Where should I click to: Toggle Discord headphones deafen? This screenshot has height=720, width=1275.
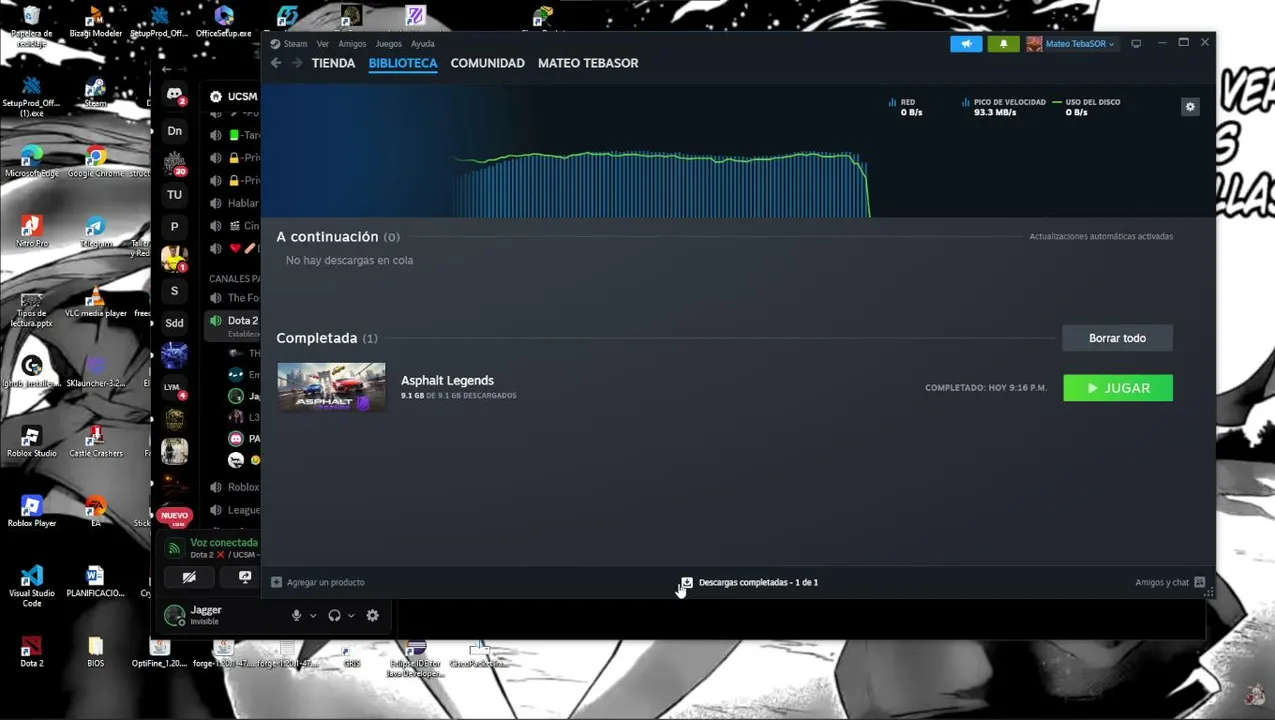click(x=334, y=616)
